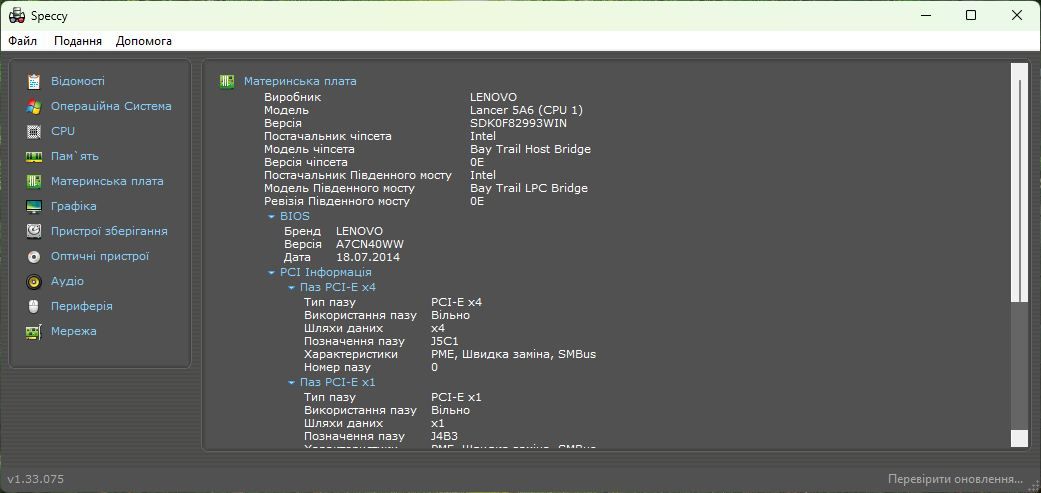Click the Паз PCI-E x4 heading
The image size is (1041, 493).
point(338,287)
